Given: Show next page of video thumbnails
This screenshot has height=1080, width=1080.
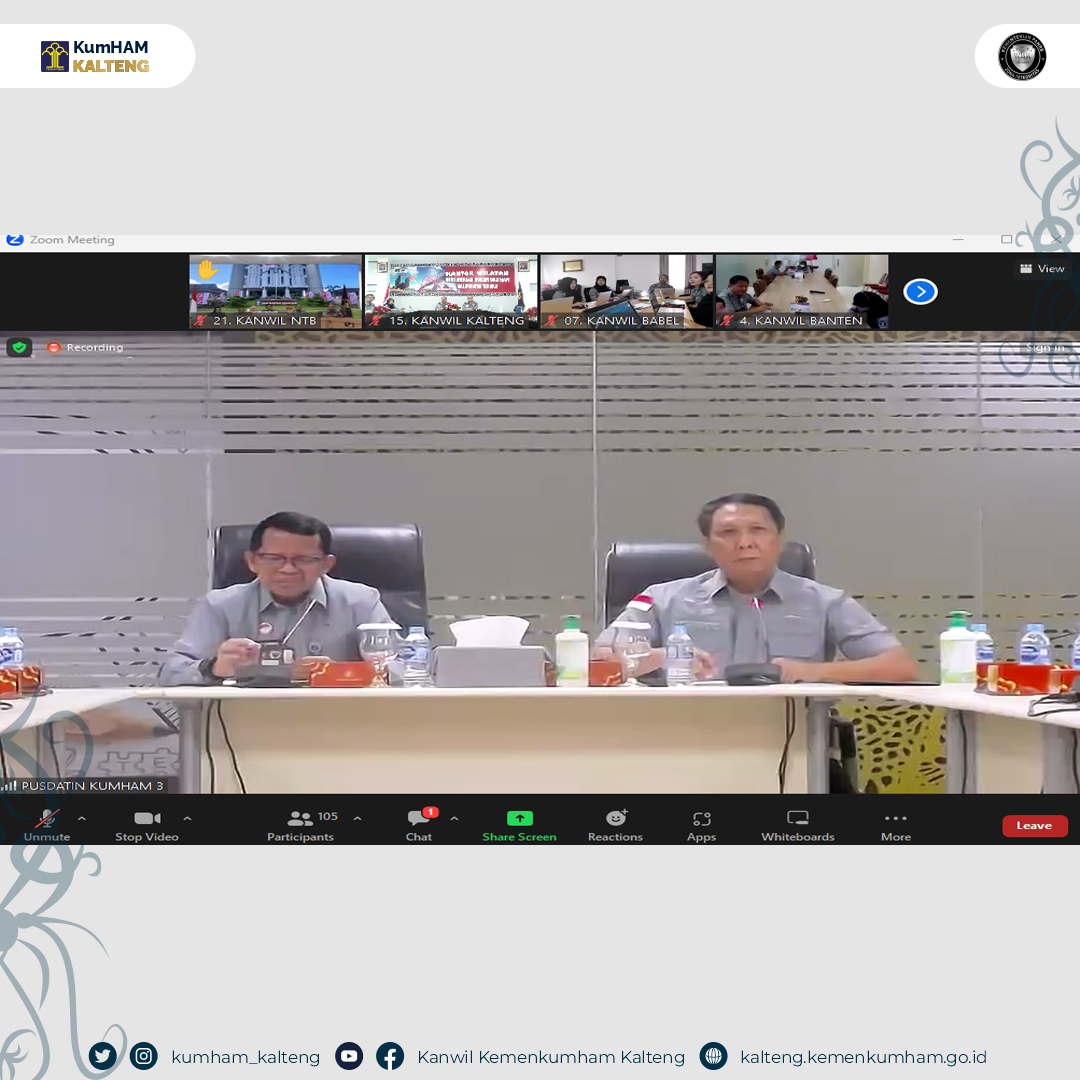Looking at the screenshot, I should pyautogui.click(x=920, y=292).
